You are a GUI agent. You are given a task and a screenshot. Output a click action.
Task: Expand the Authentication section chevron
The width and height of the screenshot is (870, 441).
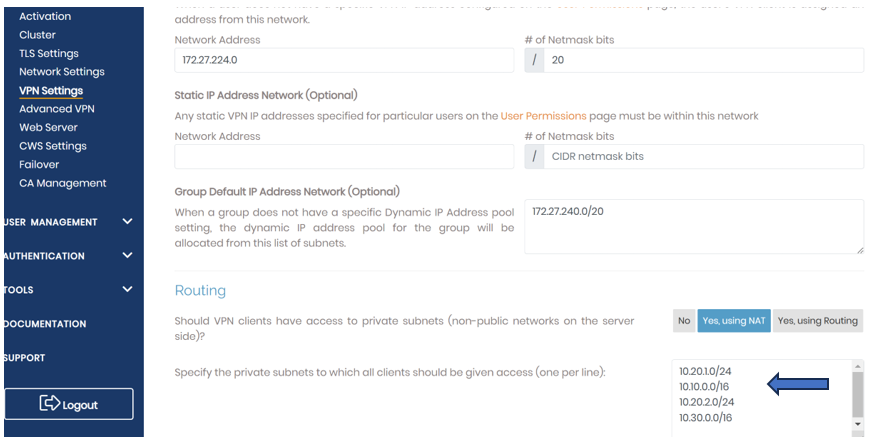[x=127, y=256]
